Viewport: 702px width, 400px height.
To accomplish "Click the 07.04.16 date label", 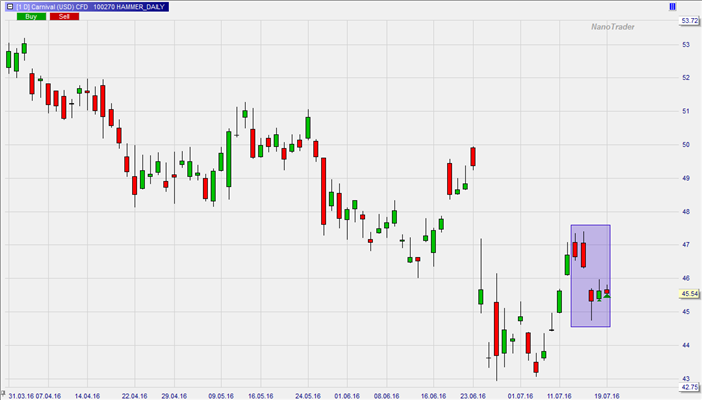I will [x=48, y=396].
